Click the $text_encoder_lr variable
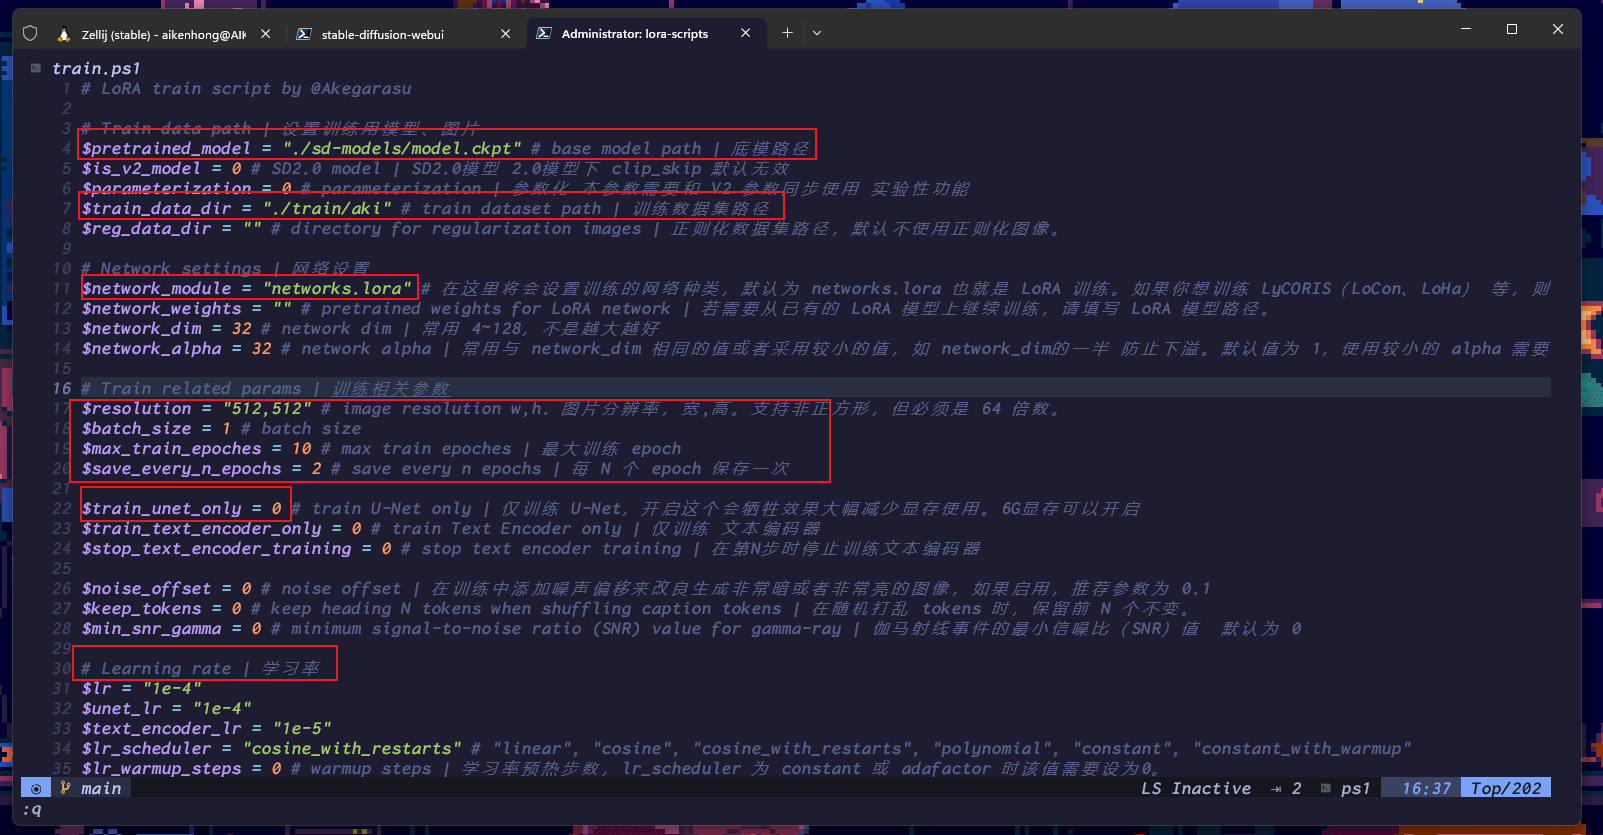This screenshot has width=1603, height=835. tap(161, 728)
